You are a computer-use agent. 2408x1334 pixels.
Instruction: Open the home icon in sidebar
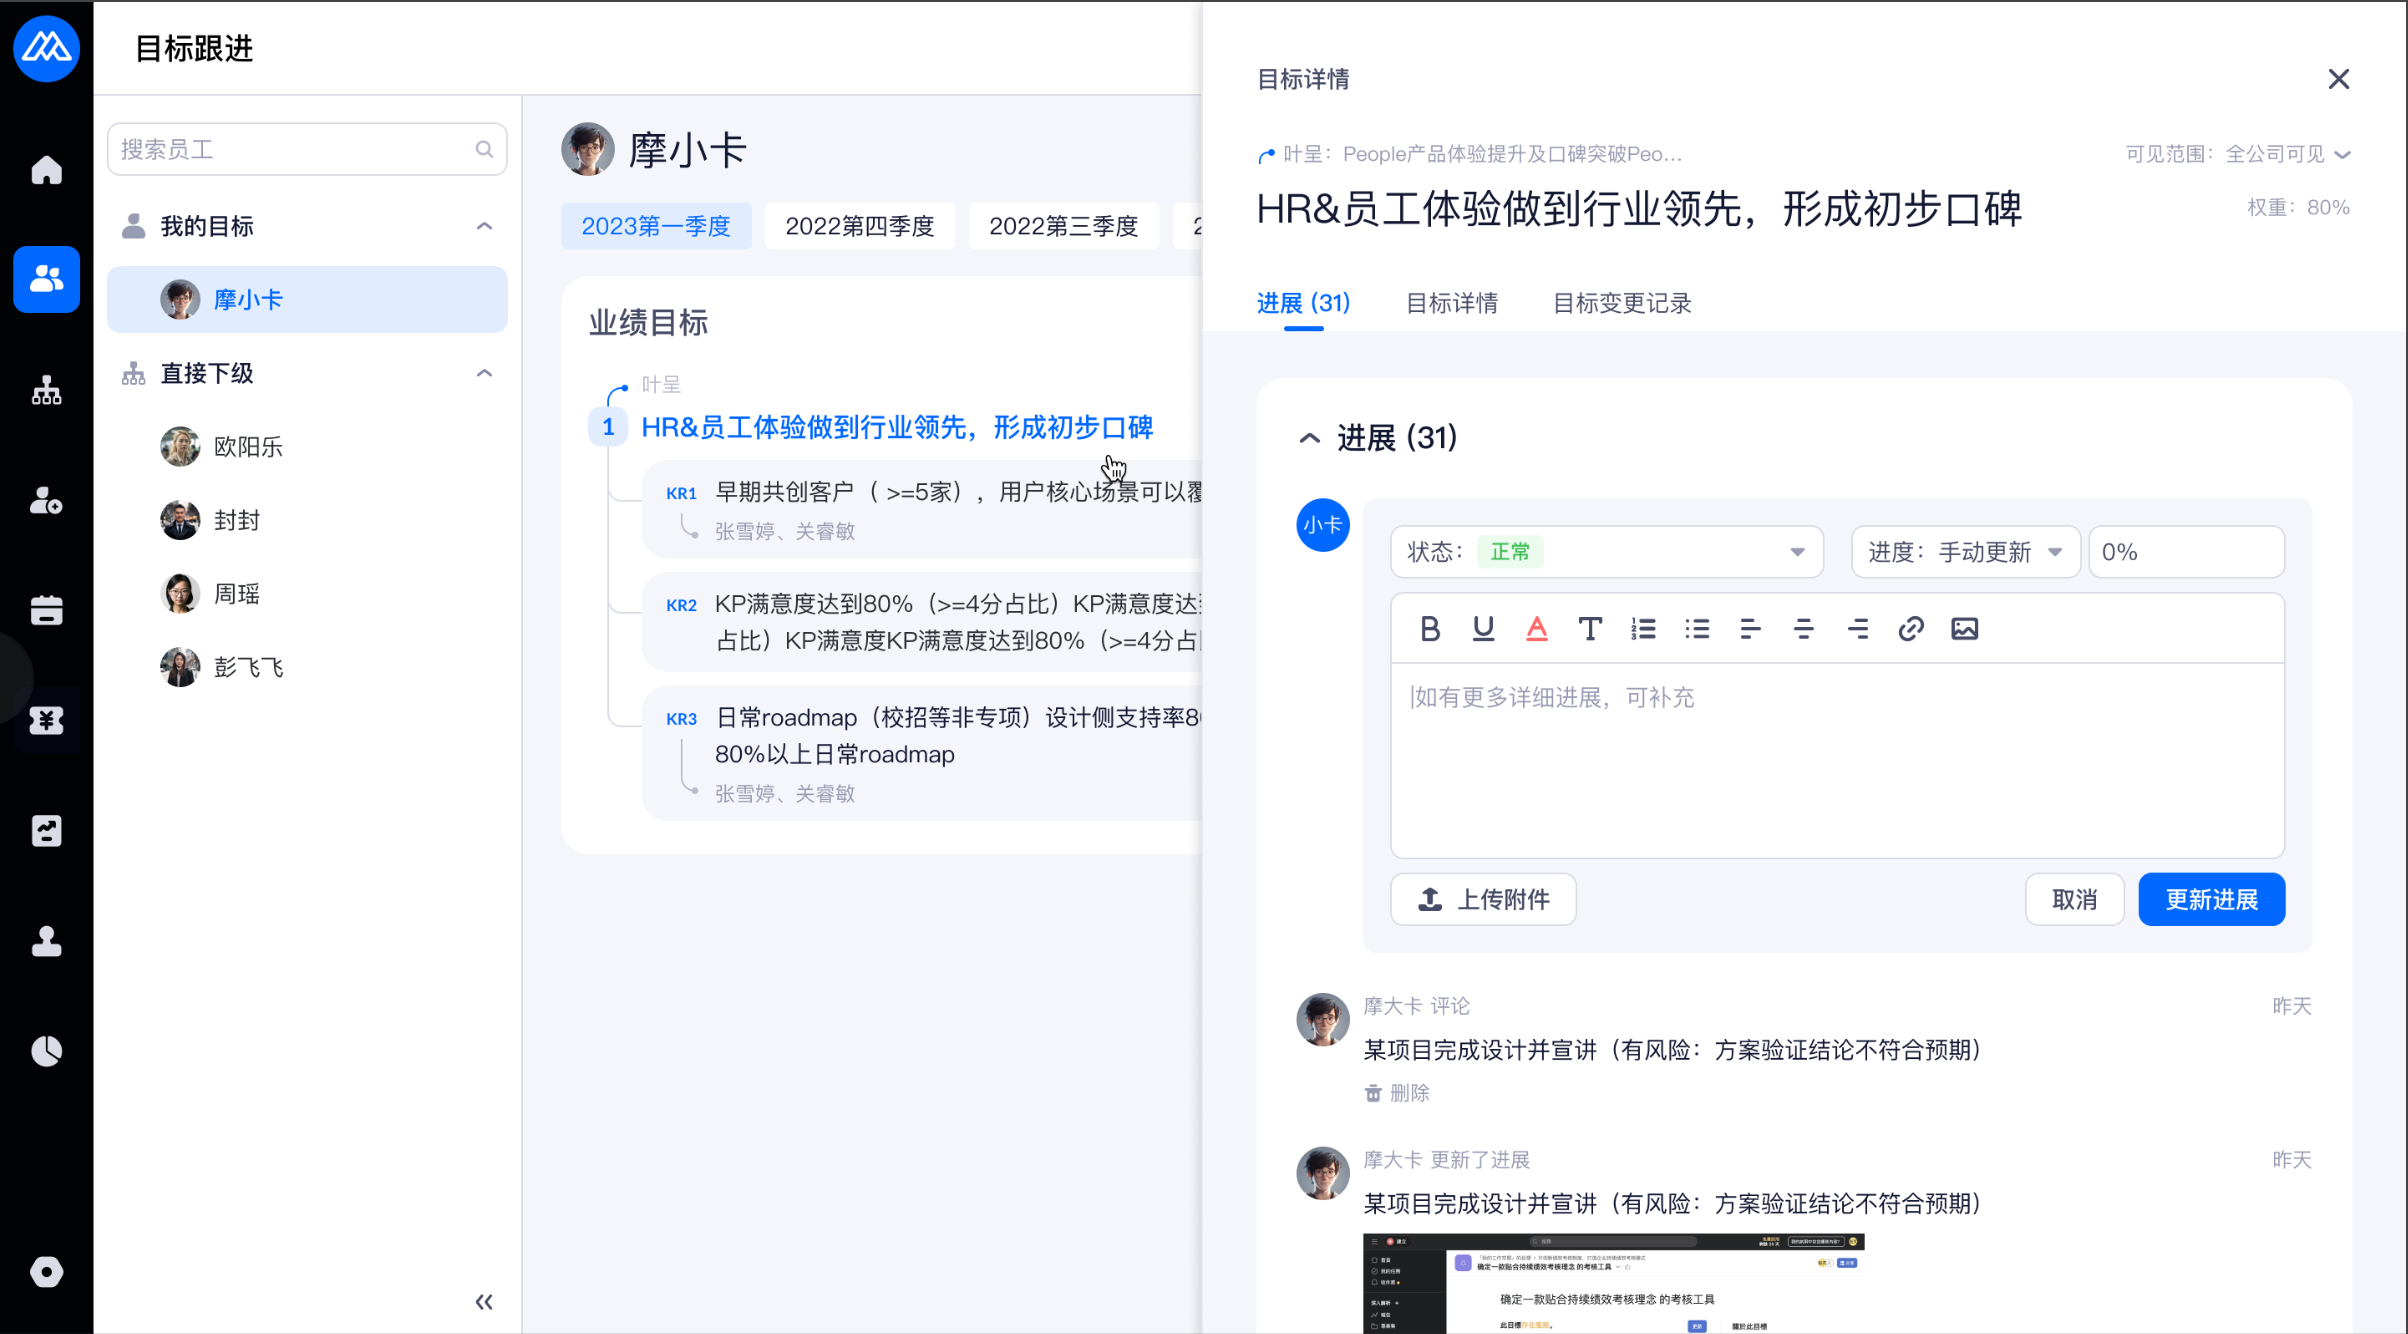click(46, 170)
